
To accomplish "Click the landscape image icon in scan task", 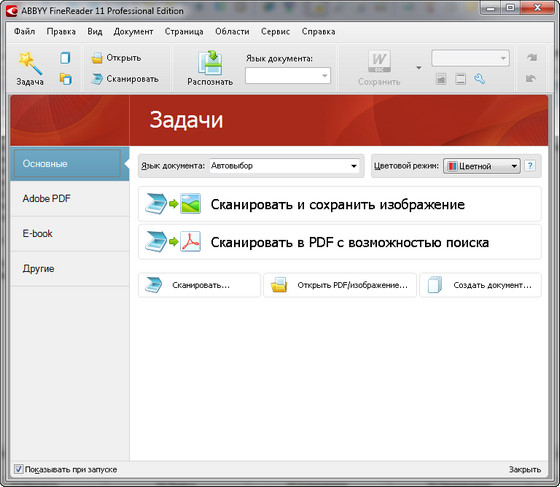I will [x=190, y=204].
